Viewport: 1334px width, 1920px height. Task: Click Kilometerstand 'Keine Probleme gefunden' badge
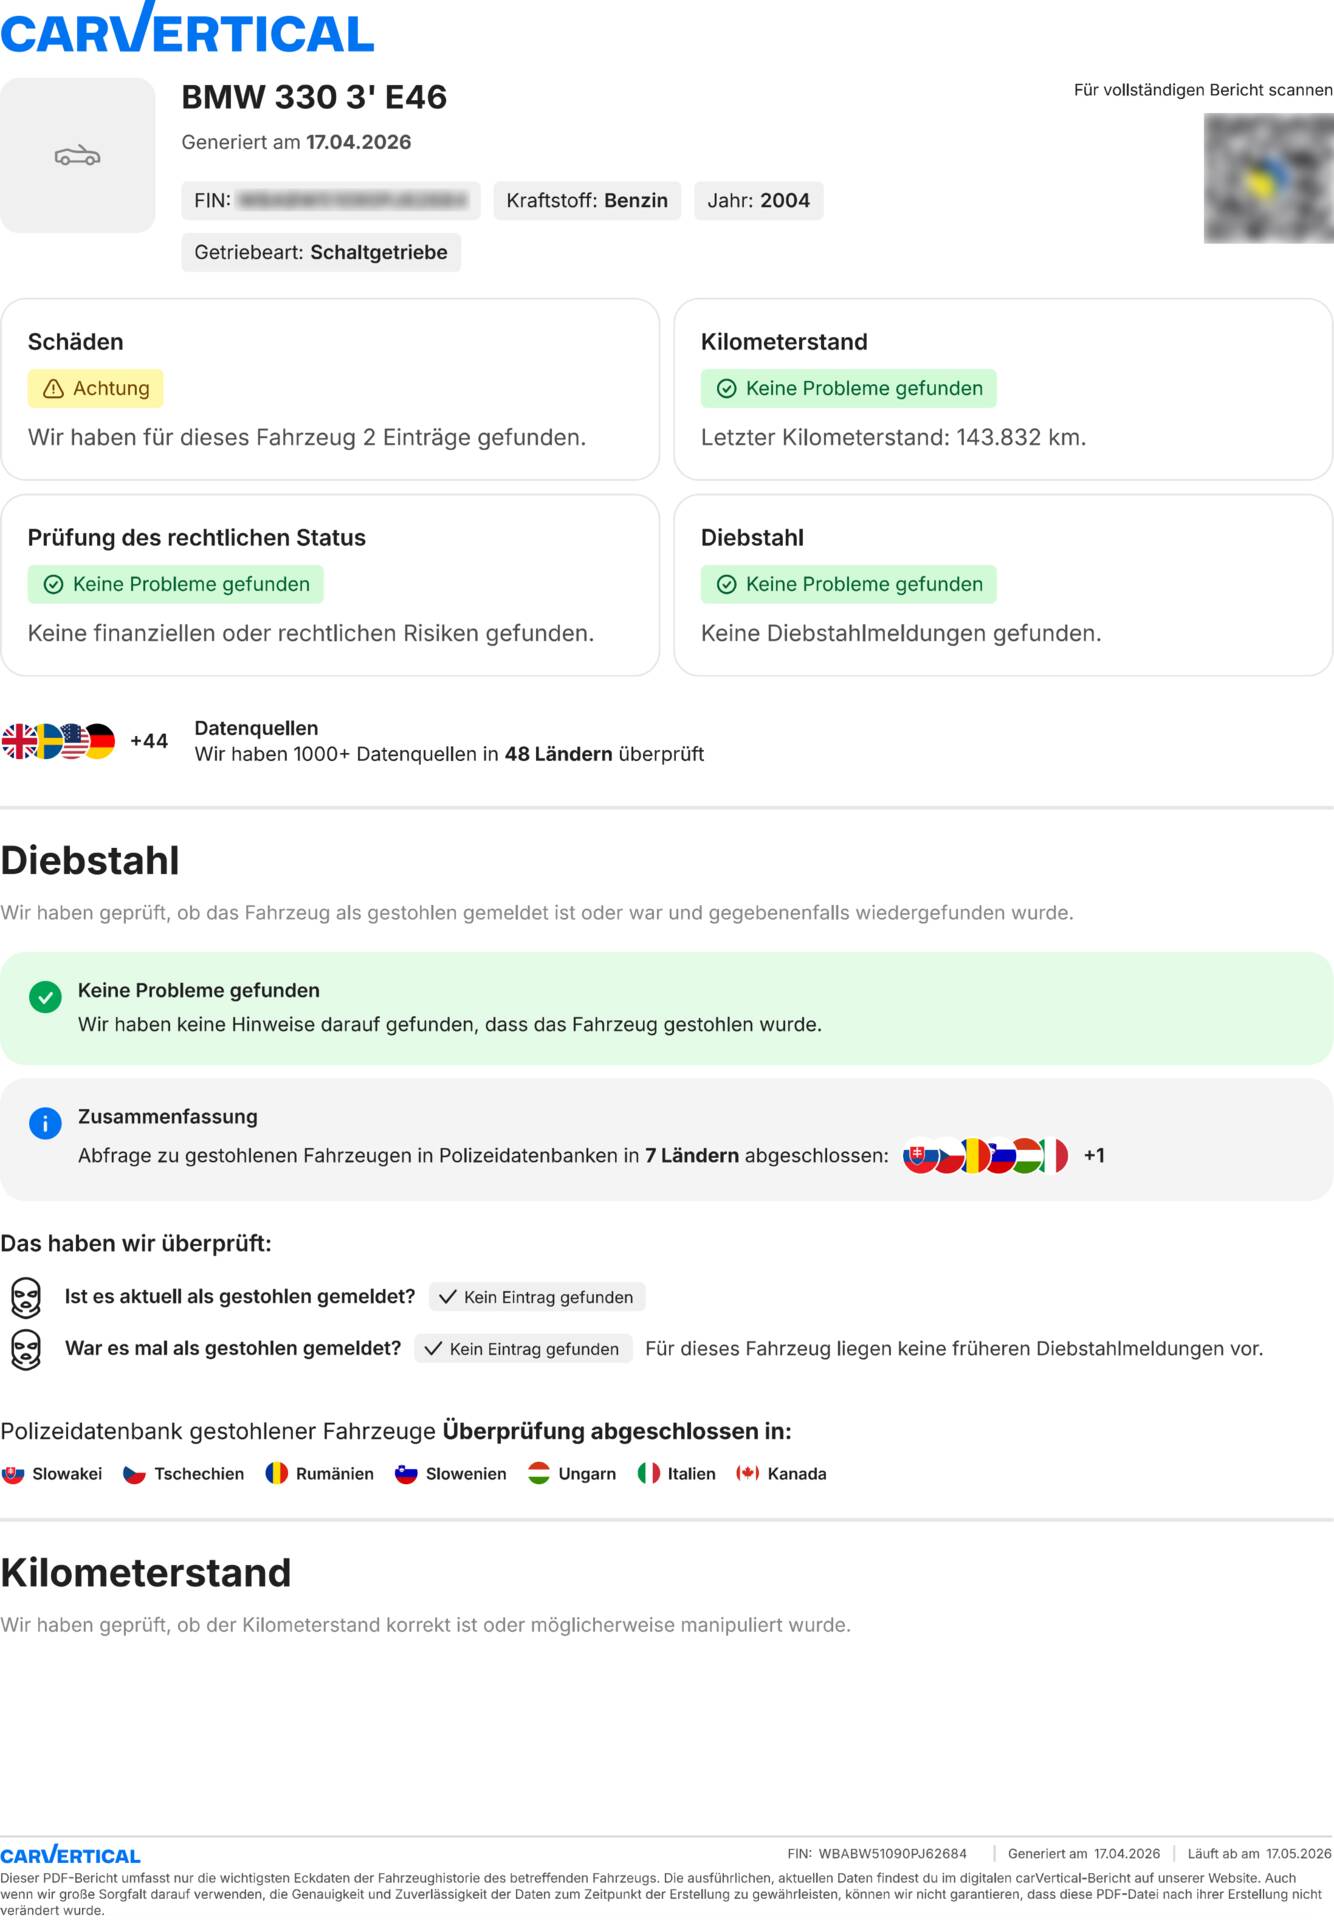849,388
